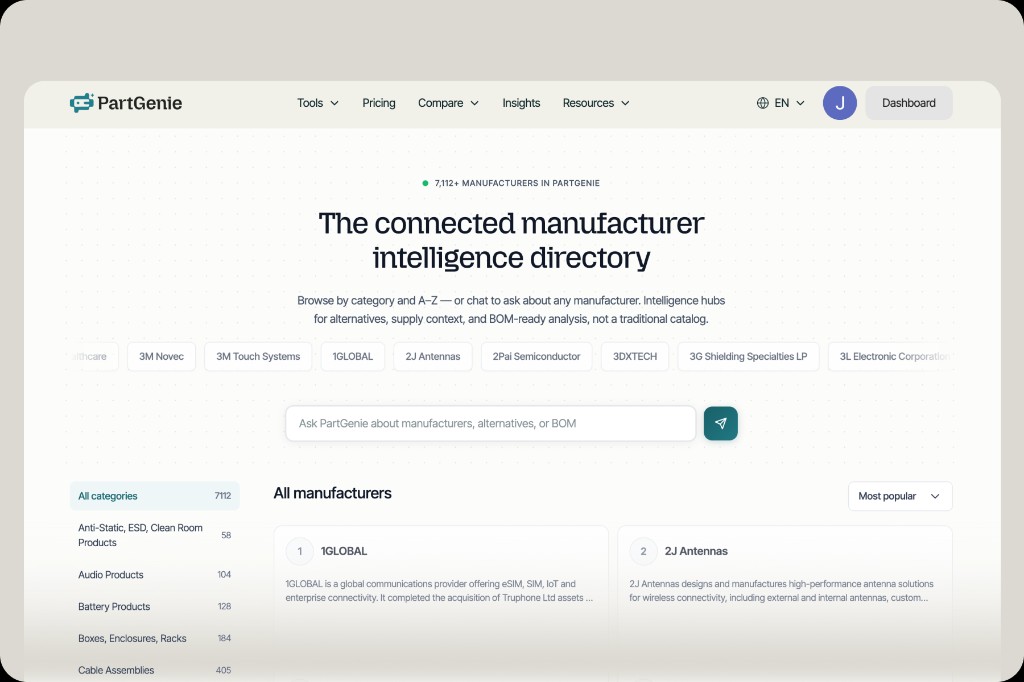
Task: Open the Most popular sort dropdown
Action: click(900, 496)
